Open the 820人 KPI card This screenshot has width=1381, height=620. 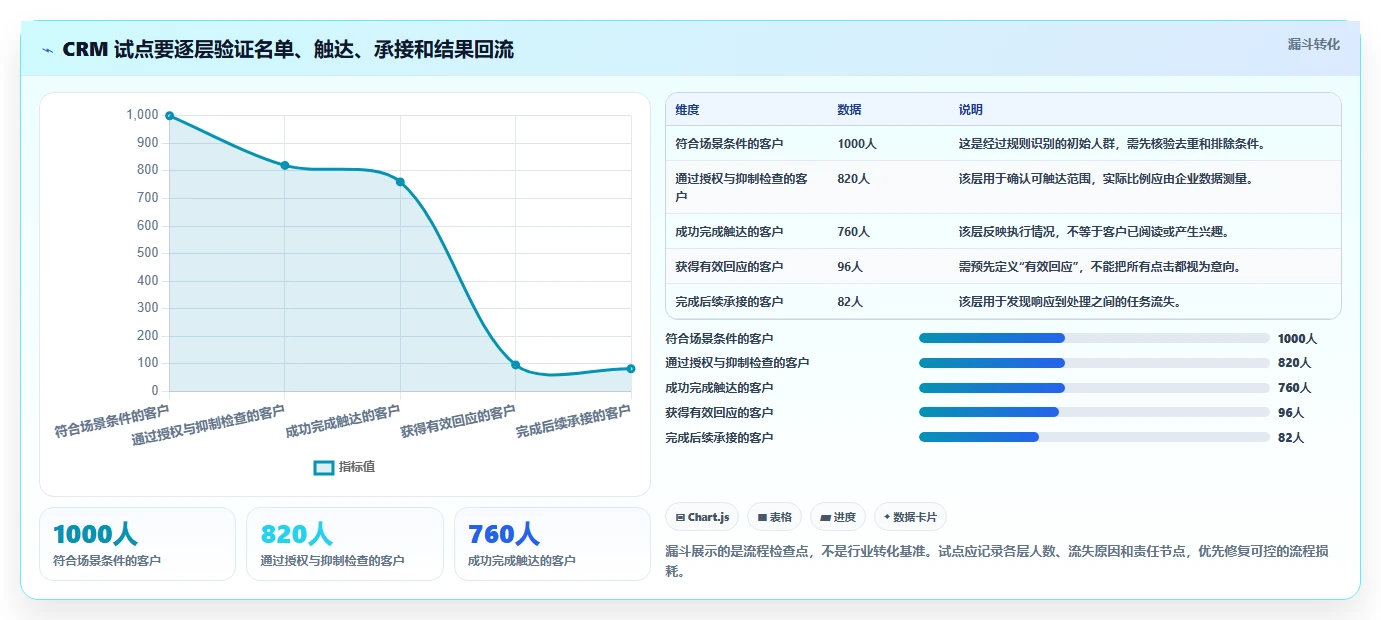[344, 544]
